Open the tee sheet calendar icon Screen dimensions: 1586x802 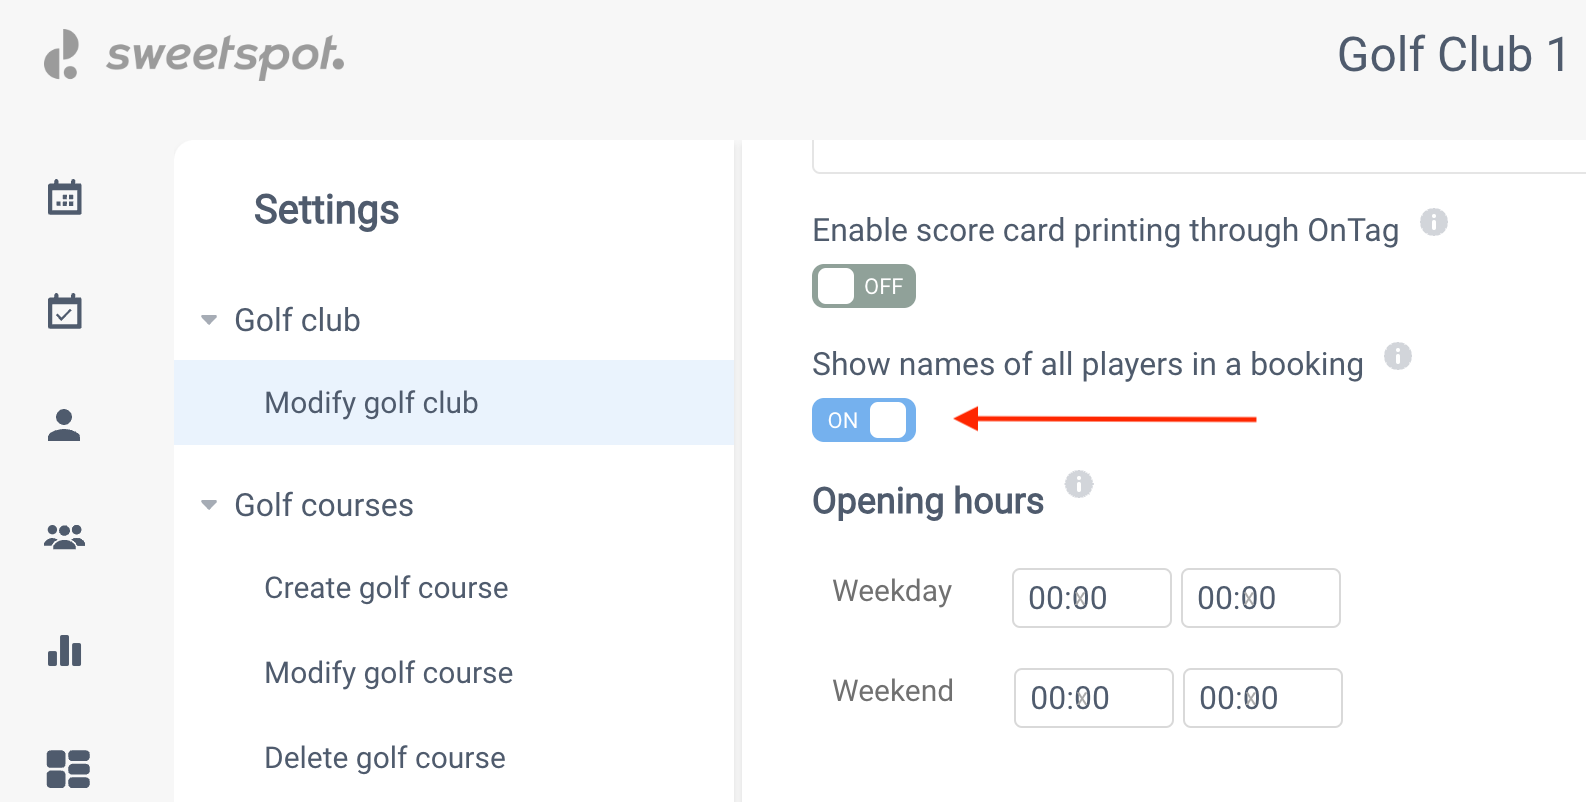[x=65, y=197]
